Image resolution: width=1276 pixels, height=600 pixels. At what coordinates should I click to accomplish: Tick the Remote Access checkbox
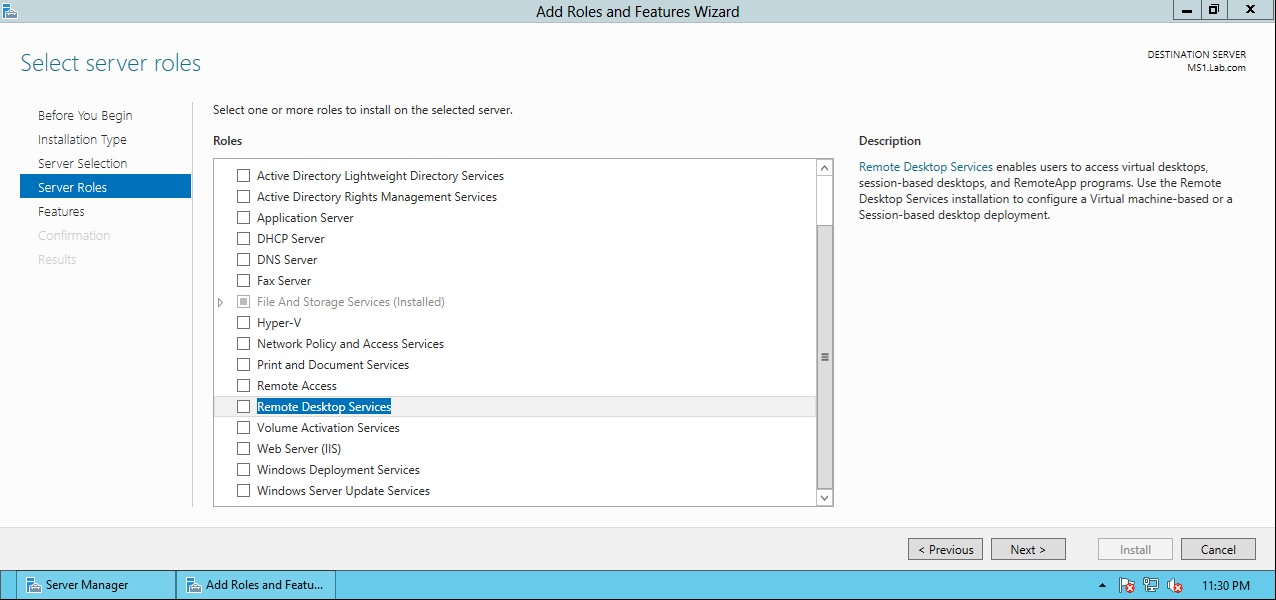point(243,386)
